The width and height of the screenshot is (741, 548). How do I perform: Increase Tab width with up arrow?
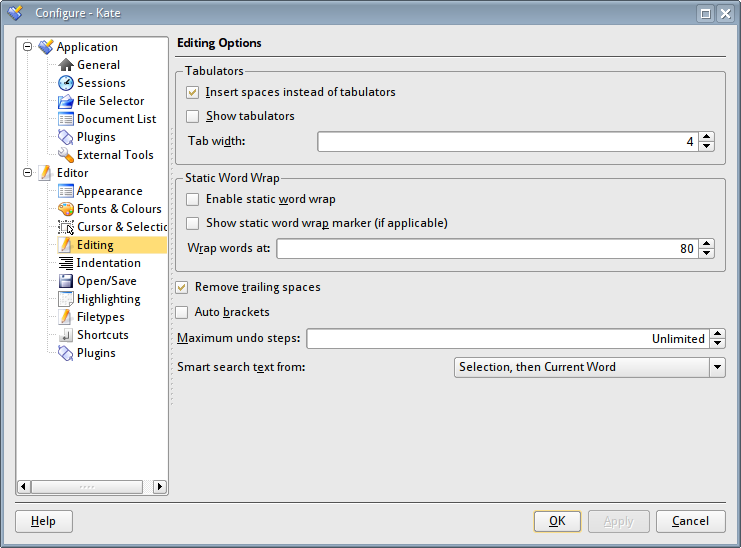[707, 137]
